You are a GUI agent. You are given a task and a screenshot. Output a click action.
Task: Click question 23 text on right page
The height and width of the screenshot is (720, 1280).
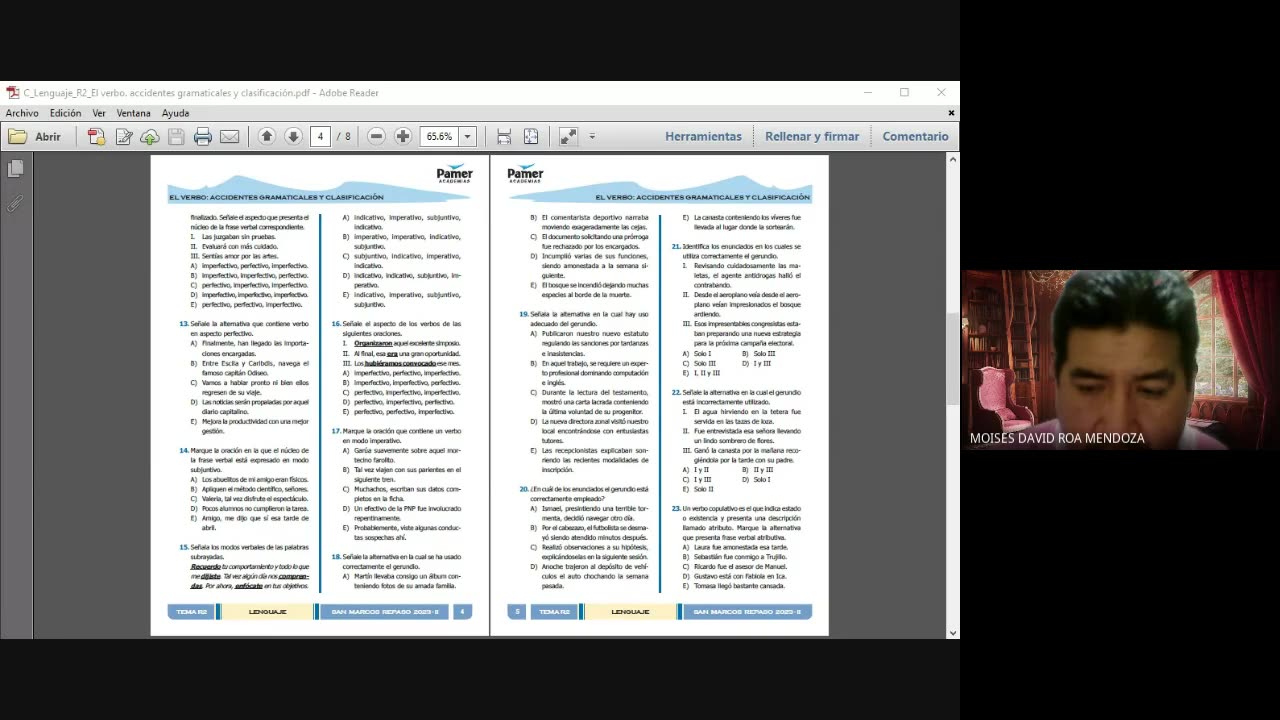click(x=736, y=523)
